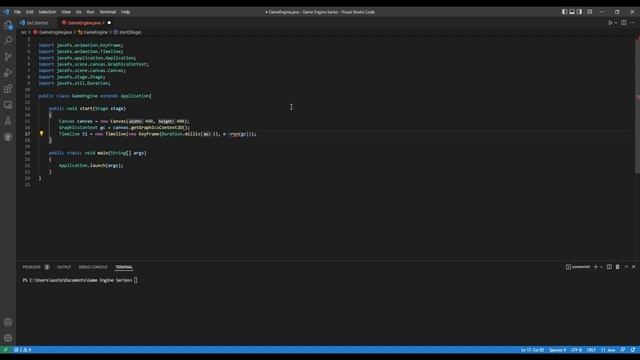This screenshot has width=640, height=360.
Task: Open the Testing flask icon view
Action: tap(8, 121)
